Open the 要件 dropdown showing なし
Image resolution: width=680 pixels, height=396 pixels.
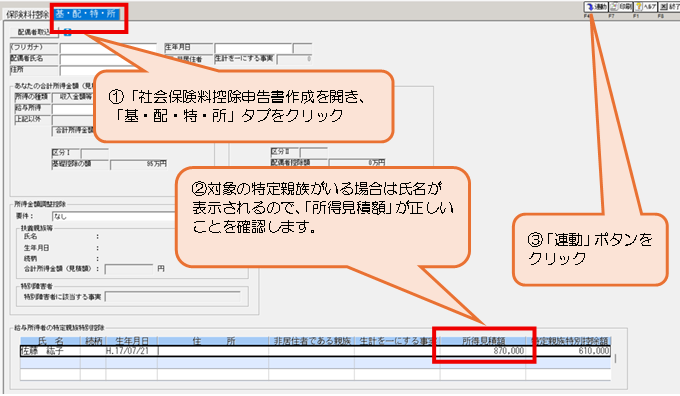[x=114, y=216]
